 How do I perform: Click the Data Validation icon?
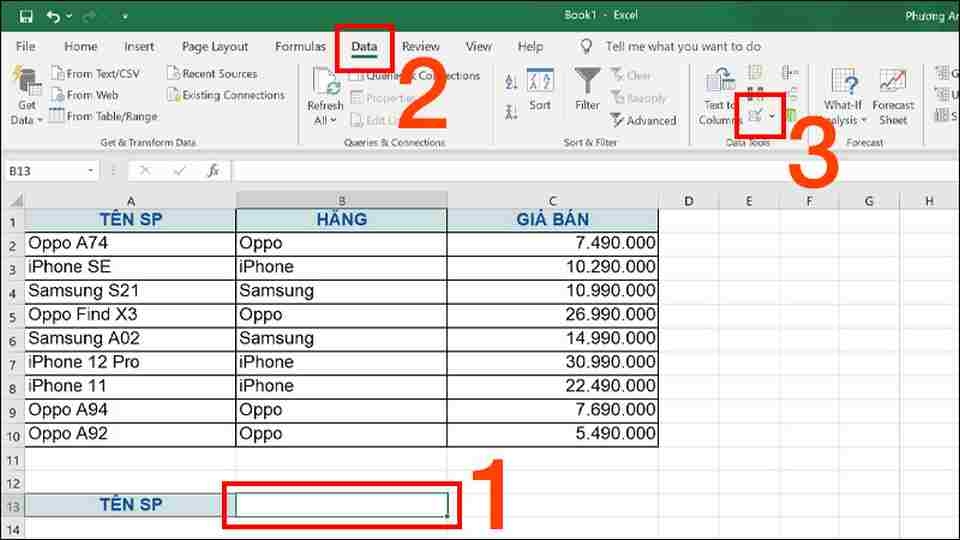point(755,116)
